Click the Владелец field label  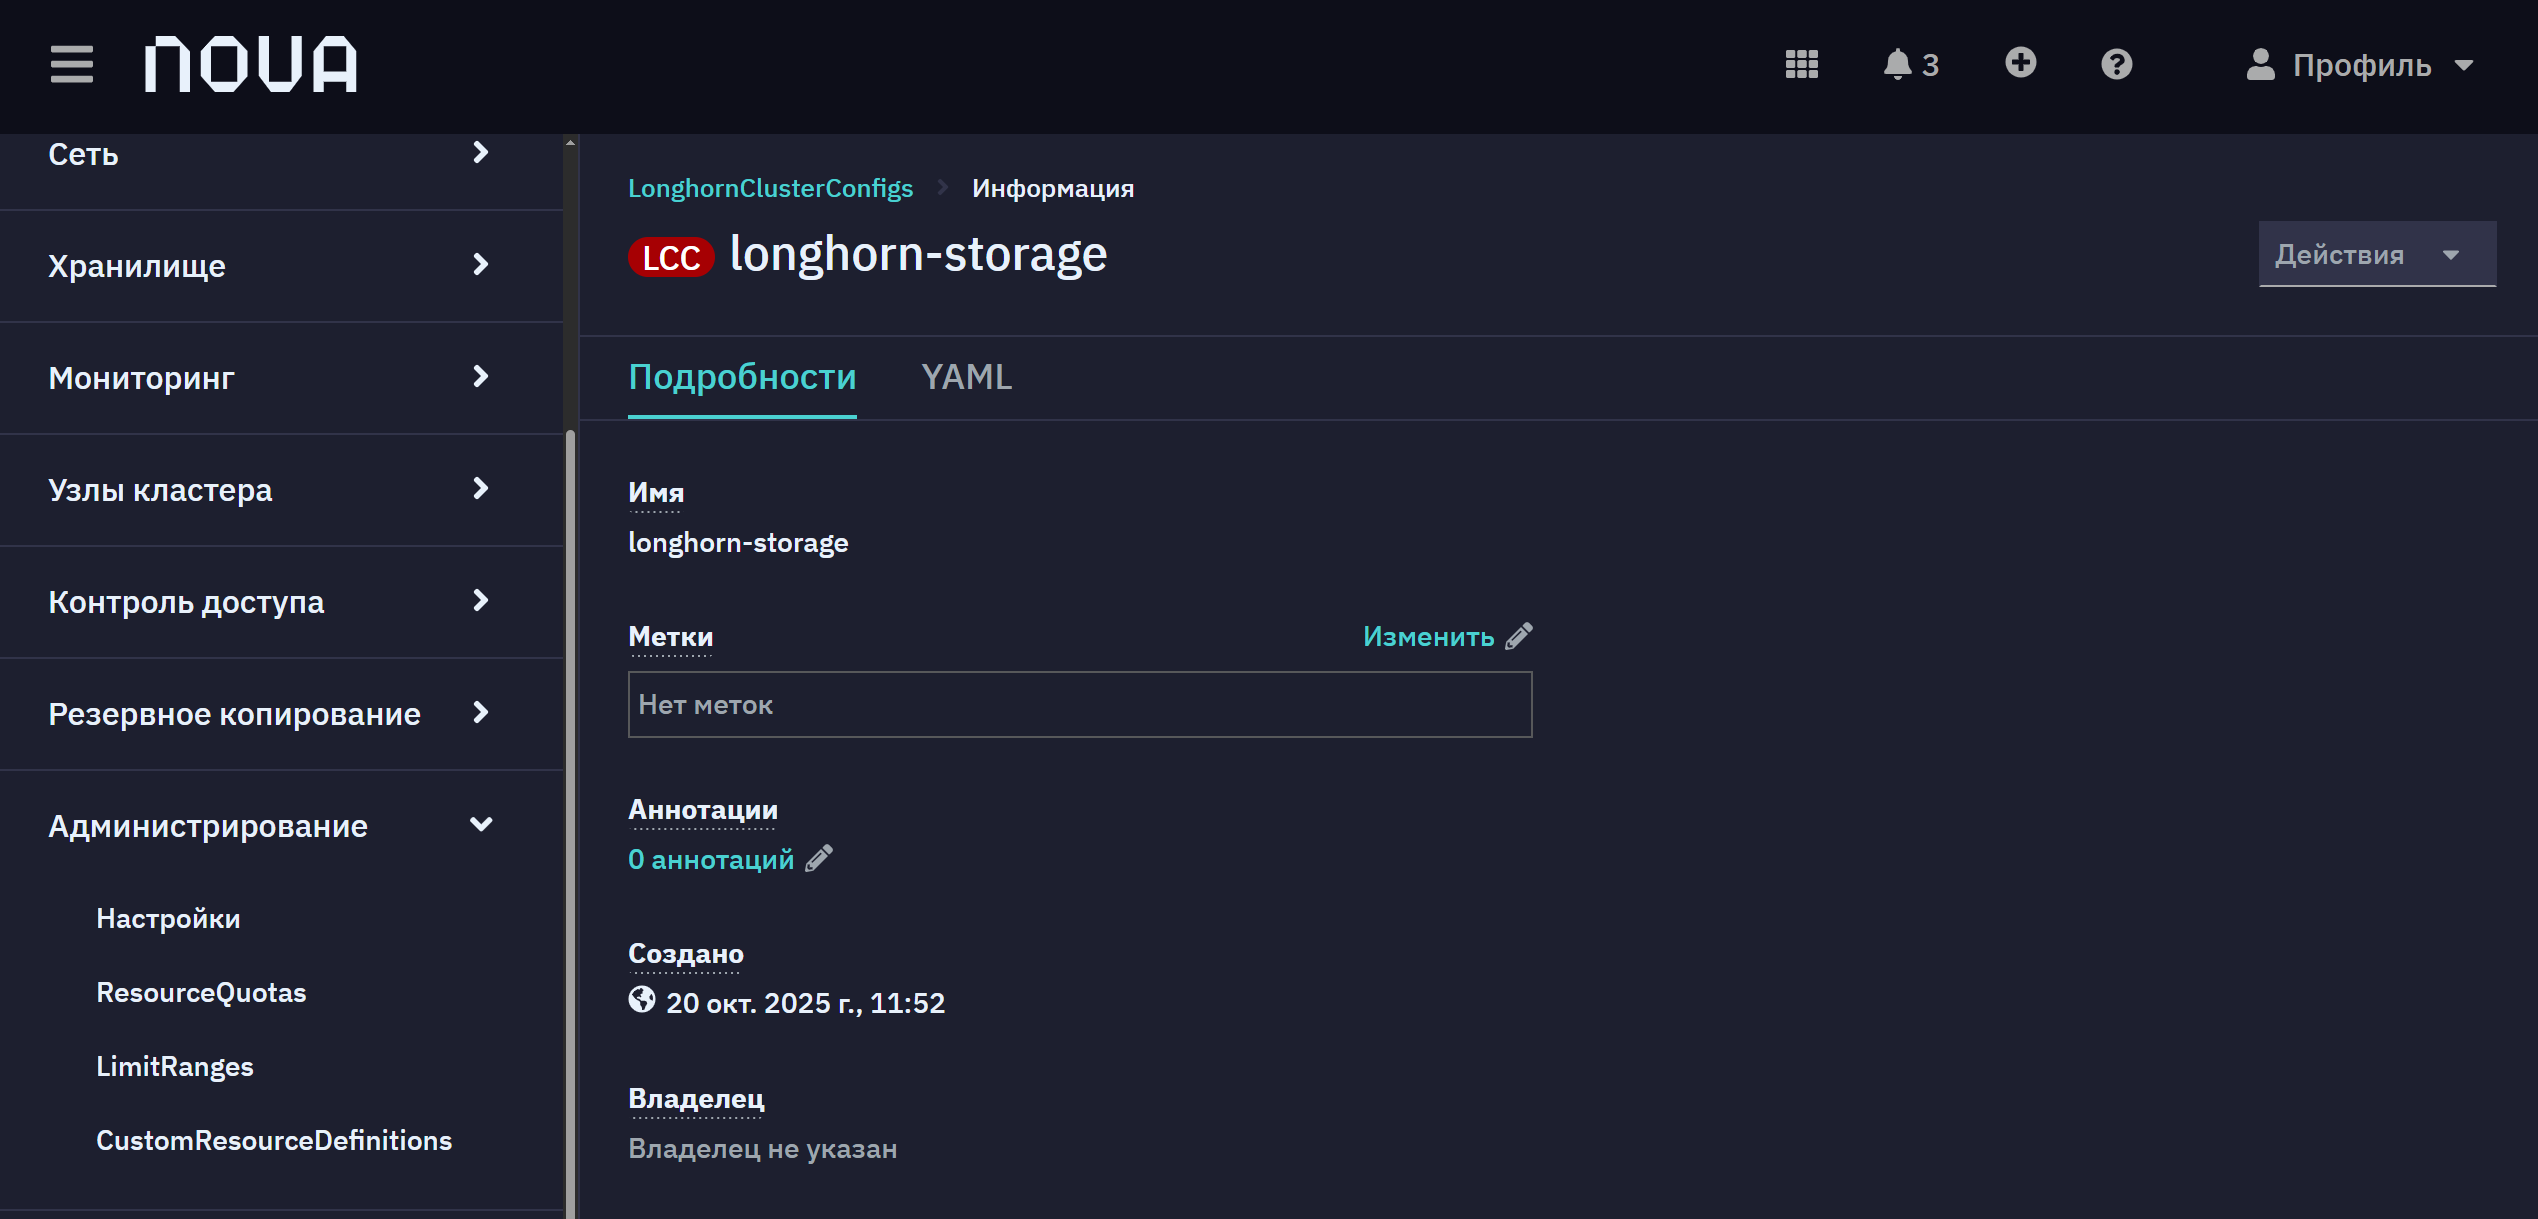pos(696,1098)
